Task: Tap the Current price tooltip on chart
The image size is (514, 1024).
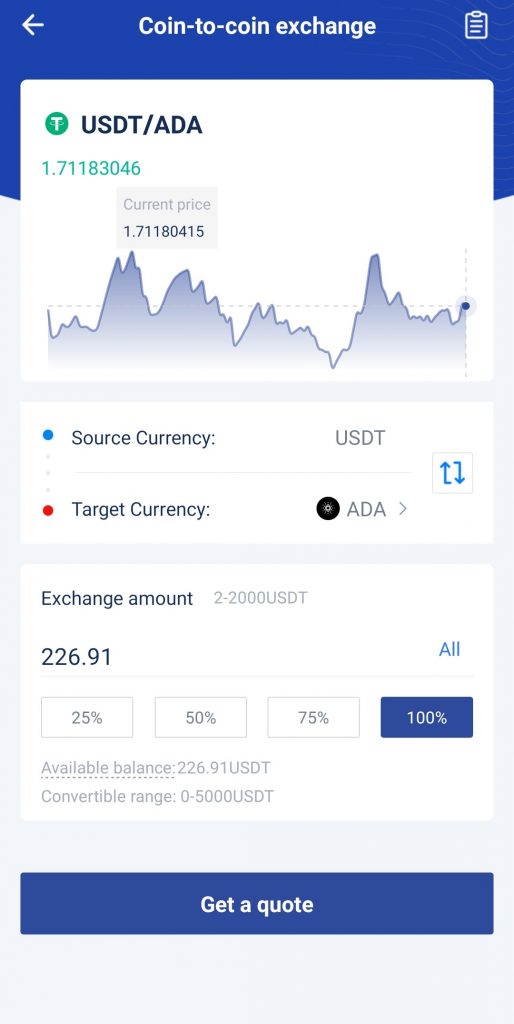Action: [x=167, y=218]
